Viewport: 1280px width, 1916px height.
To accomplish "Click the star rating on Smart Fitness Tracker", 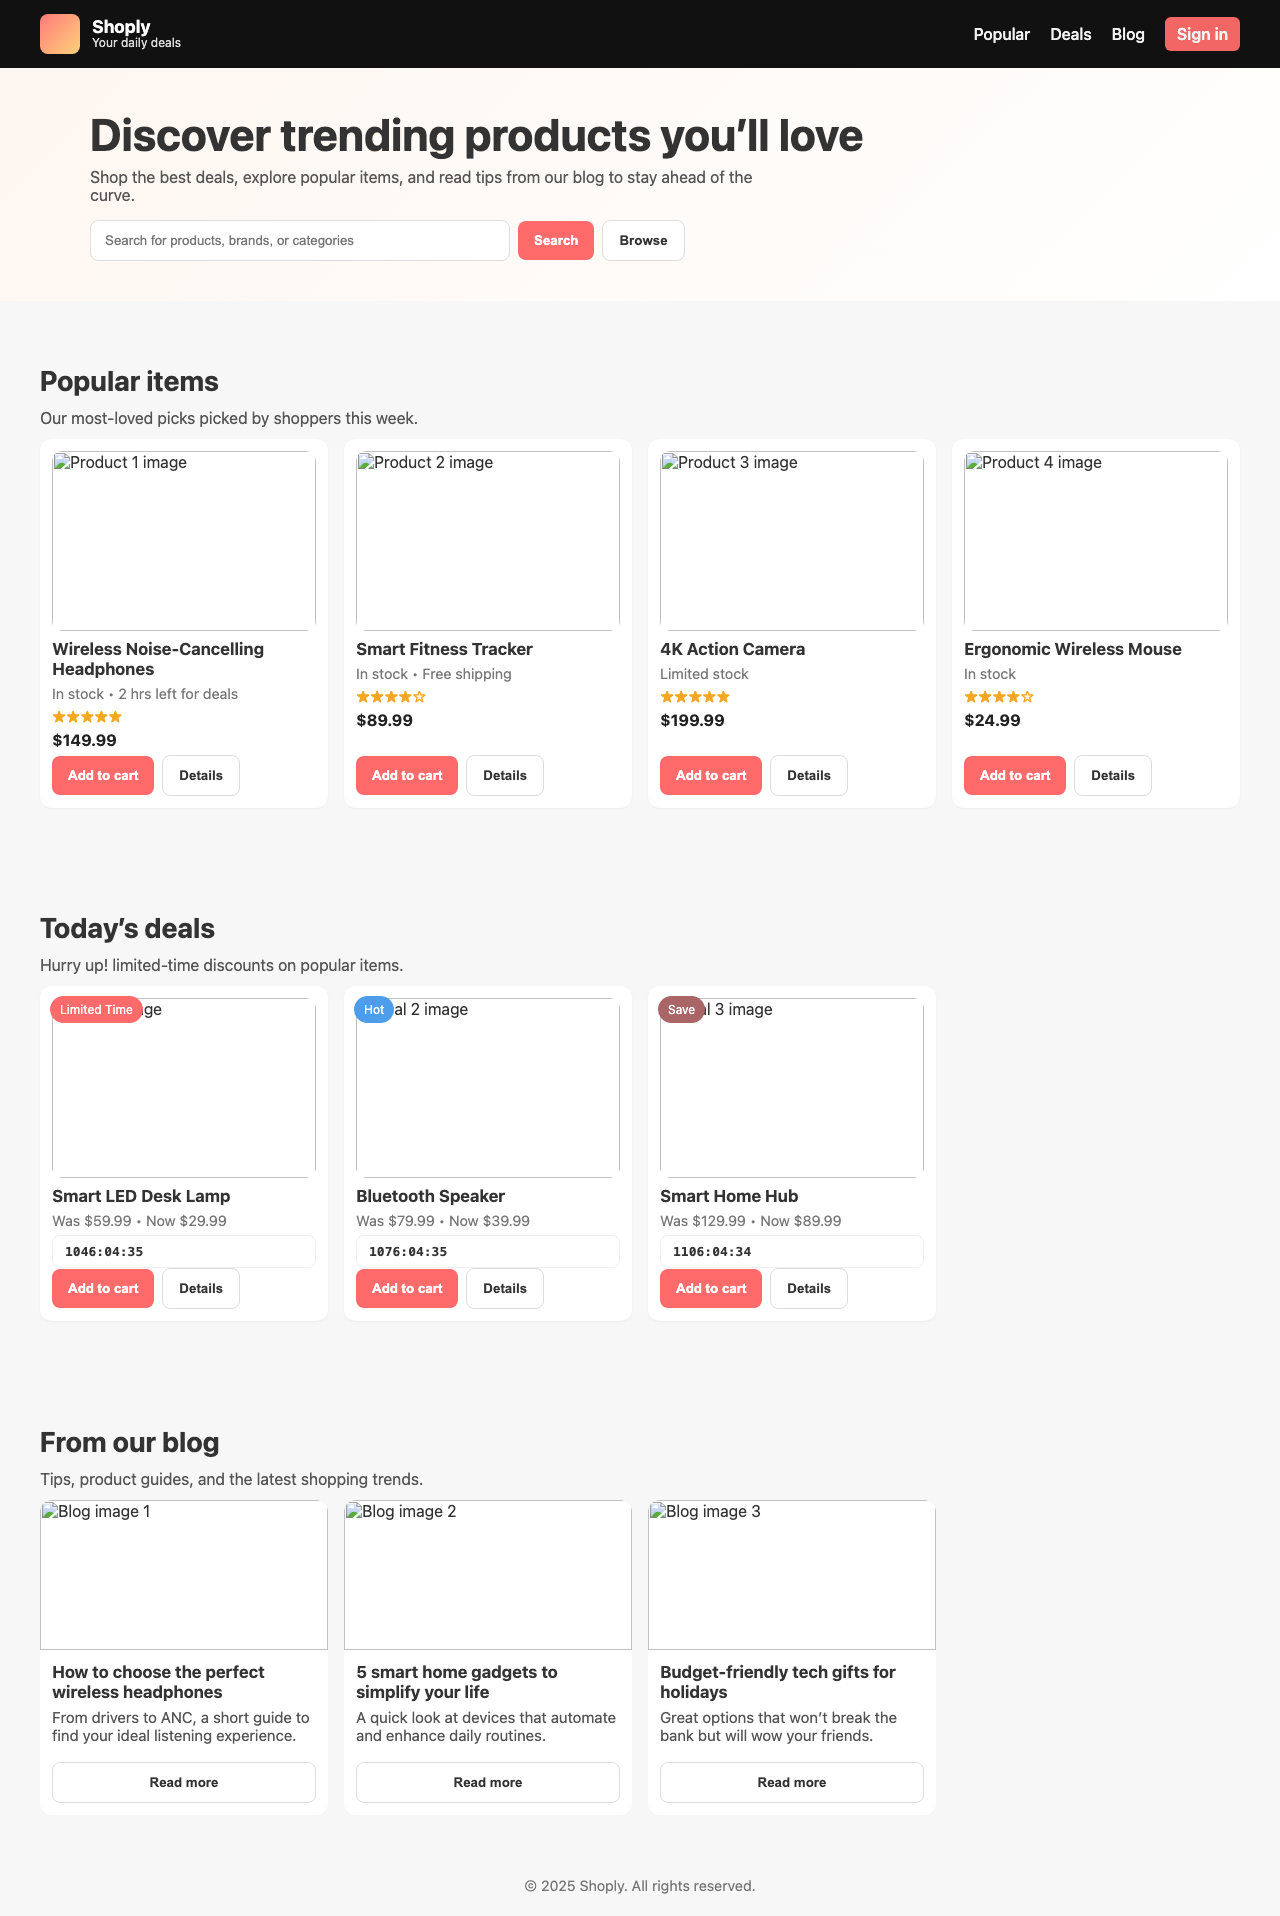I will (390, 696).
